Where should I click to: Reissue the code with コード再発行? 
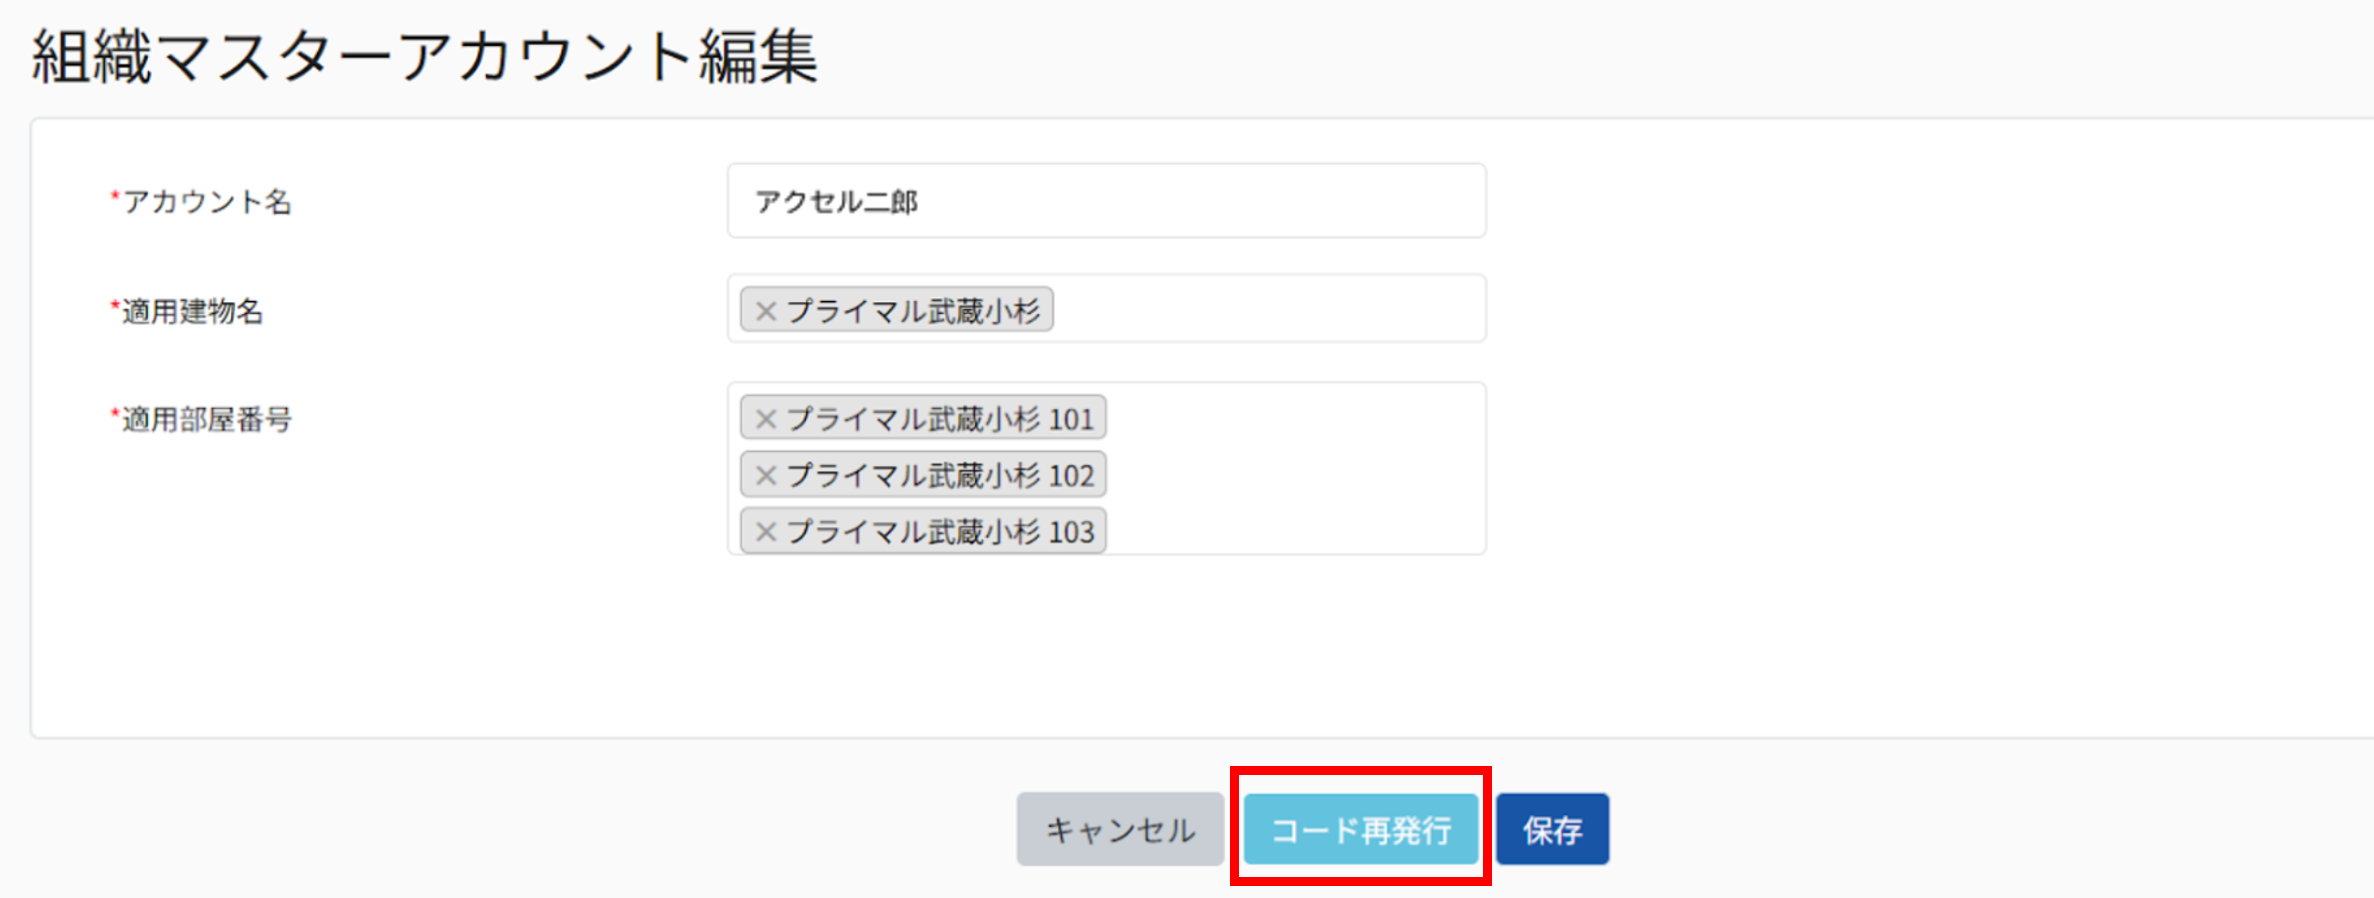pyautogui.click(x=1361, y=829)
